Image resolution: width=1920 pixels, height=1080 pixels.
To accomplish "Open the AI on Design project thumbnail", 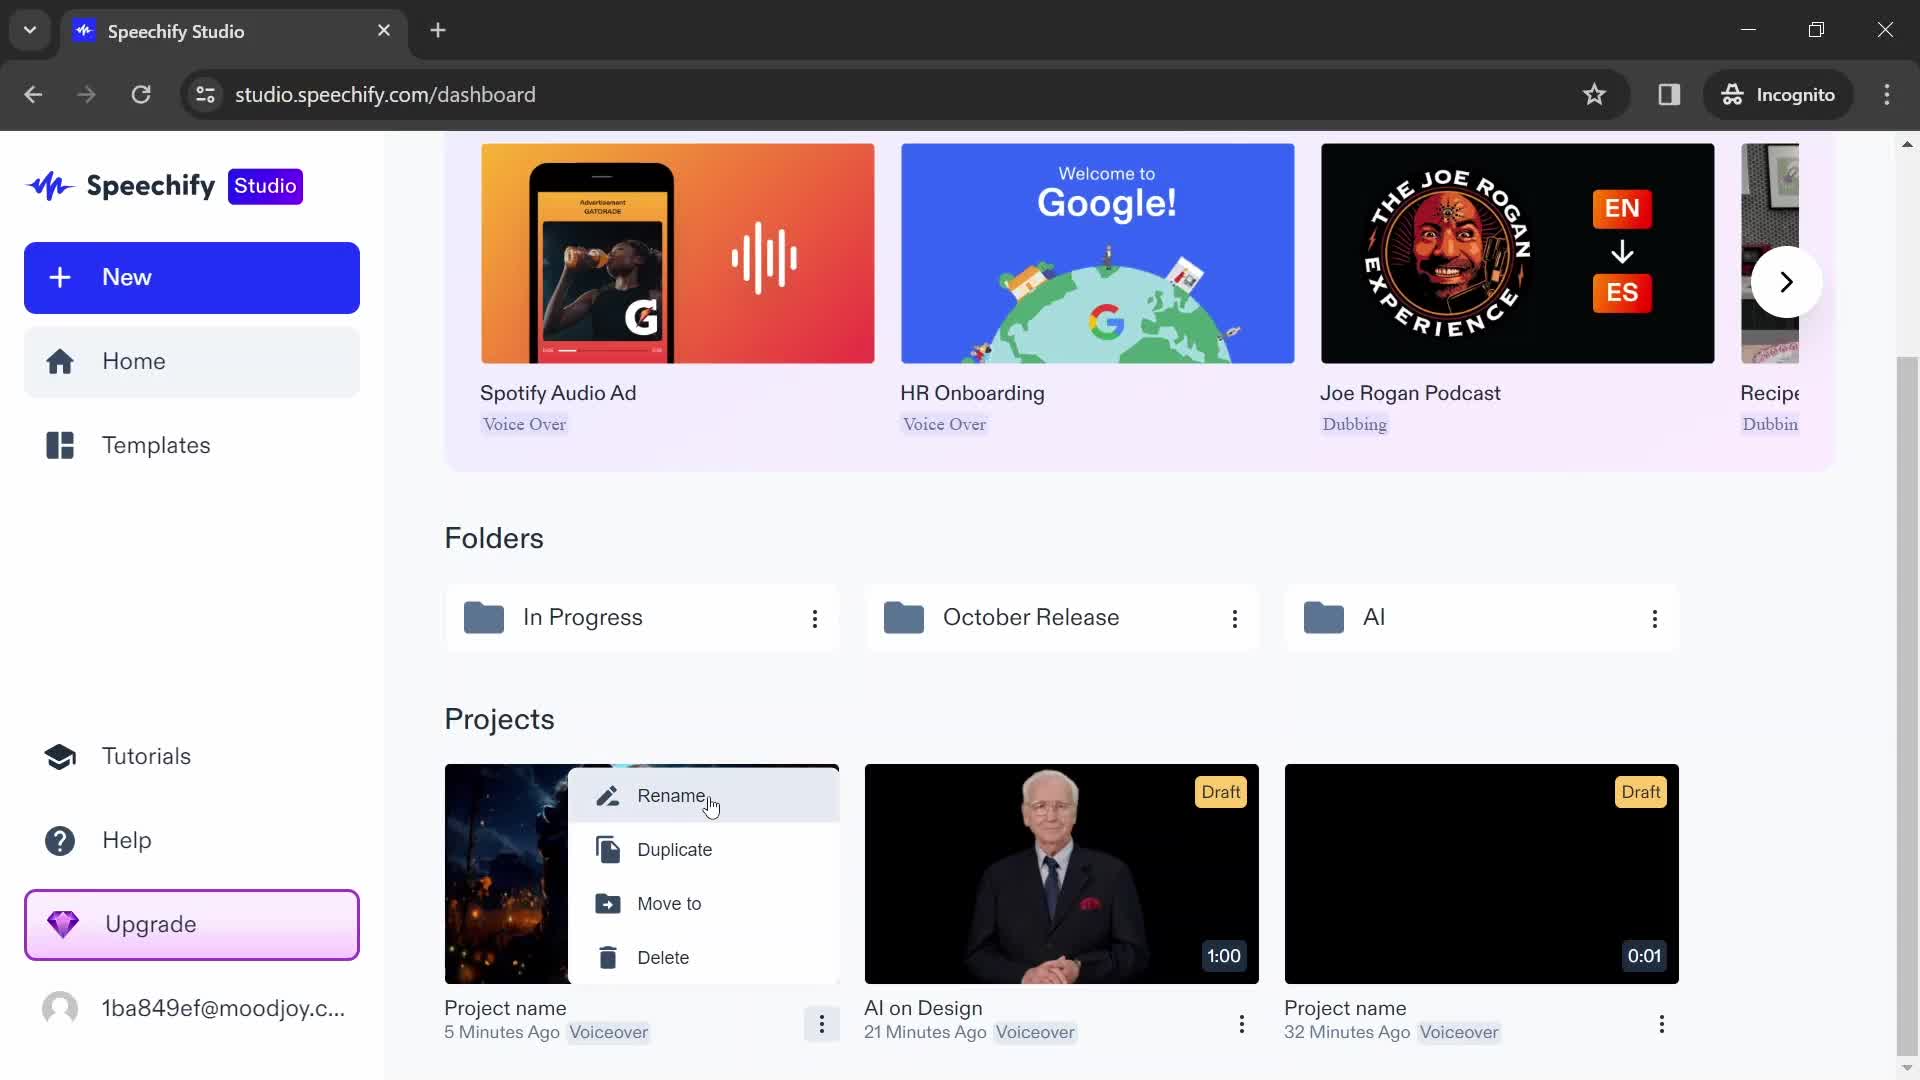I will pyautogui.click(x=1062, y=875).
